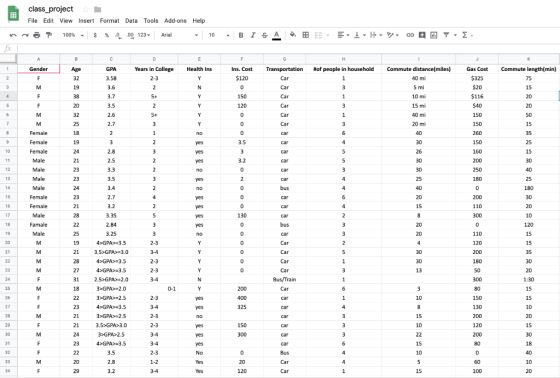560x378 pixels.
Task: Select column H header
Action: pos(344,59)
